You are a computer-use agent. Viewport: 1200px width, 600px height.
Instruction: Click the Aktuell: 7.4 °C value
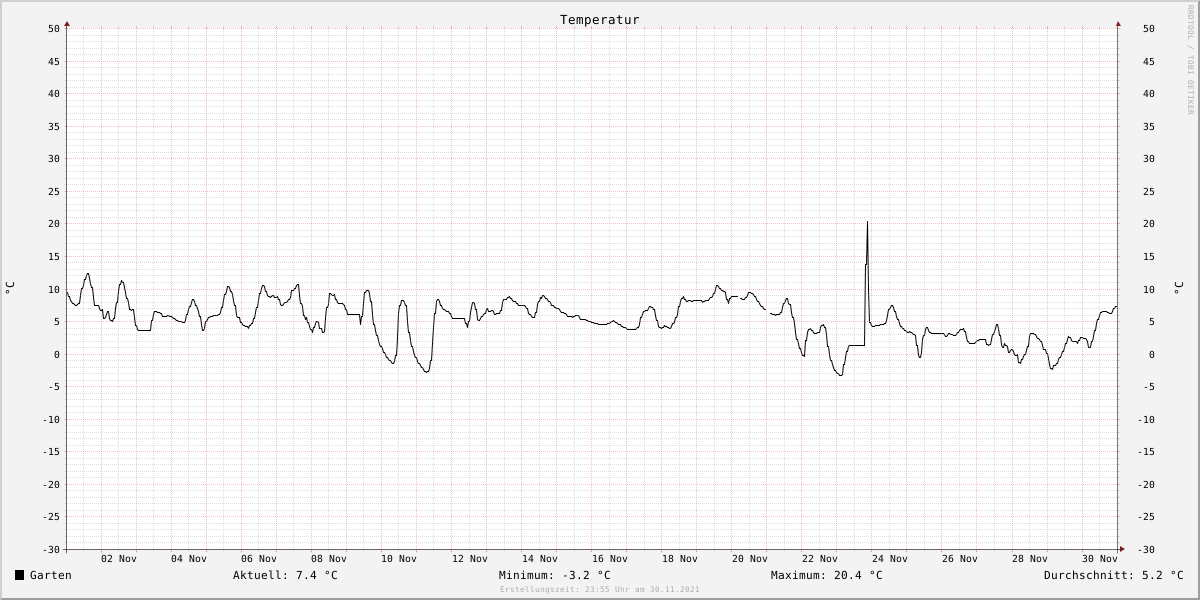pyautogui.click(x=285, y=575)
